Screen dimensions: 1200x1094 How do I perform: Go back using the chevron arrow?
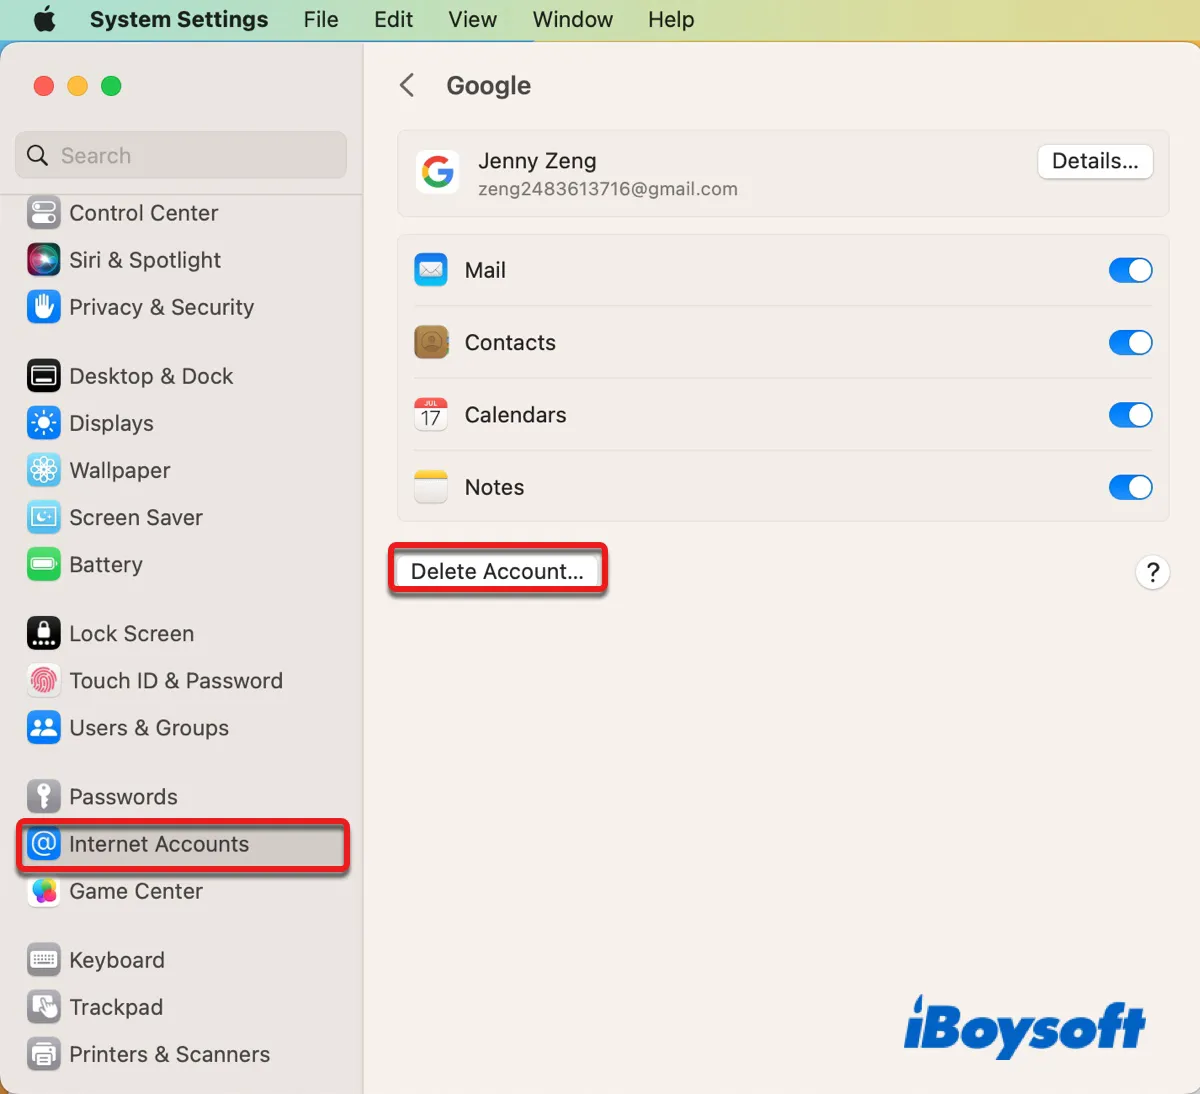point(407,85)
